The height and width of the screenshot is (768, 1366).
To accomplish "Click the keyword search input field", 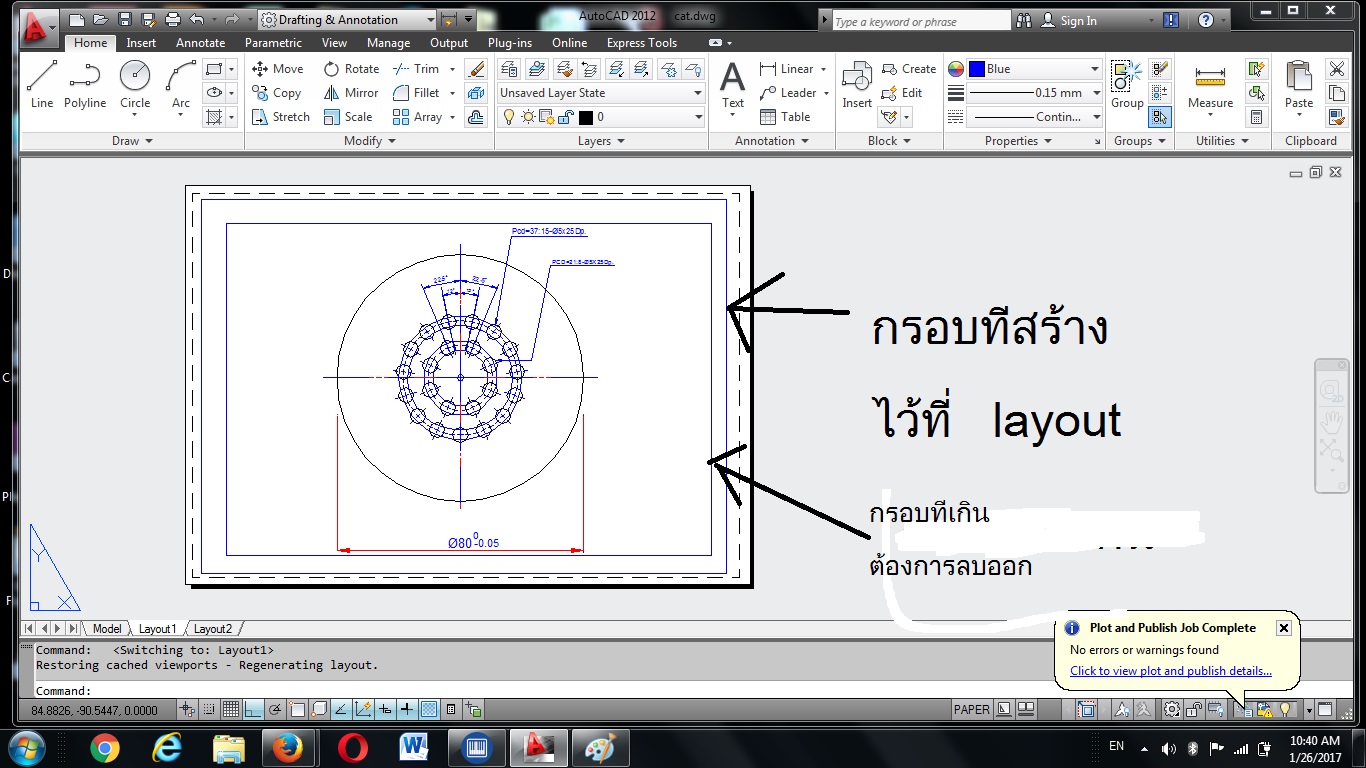I will 921,21.
